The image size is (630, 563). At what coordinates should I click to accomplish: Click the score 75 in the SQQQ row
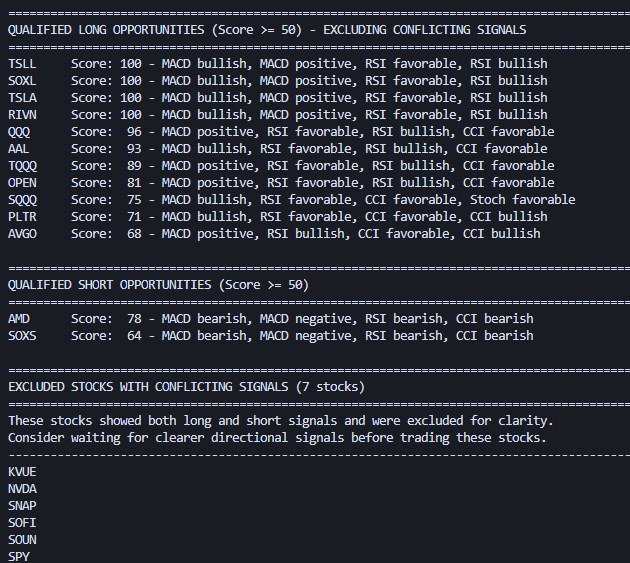click(134, 200)
